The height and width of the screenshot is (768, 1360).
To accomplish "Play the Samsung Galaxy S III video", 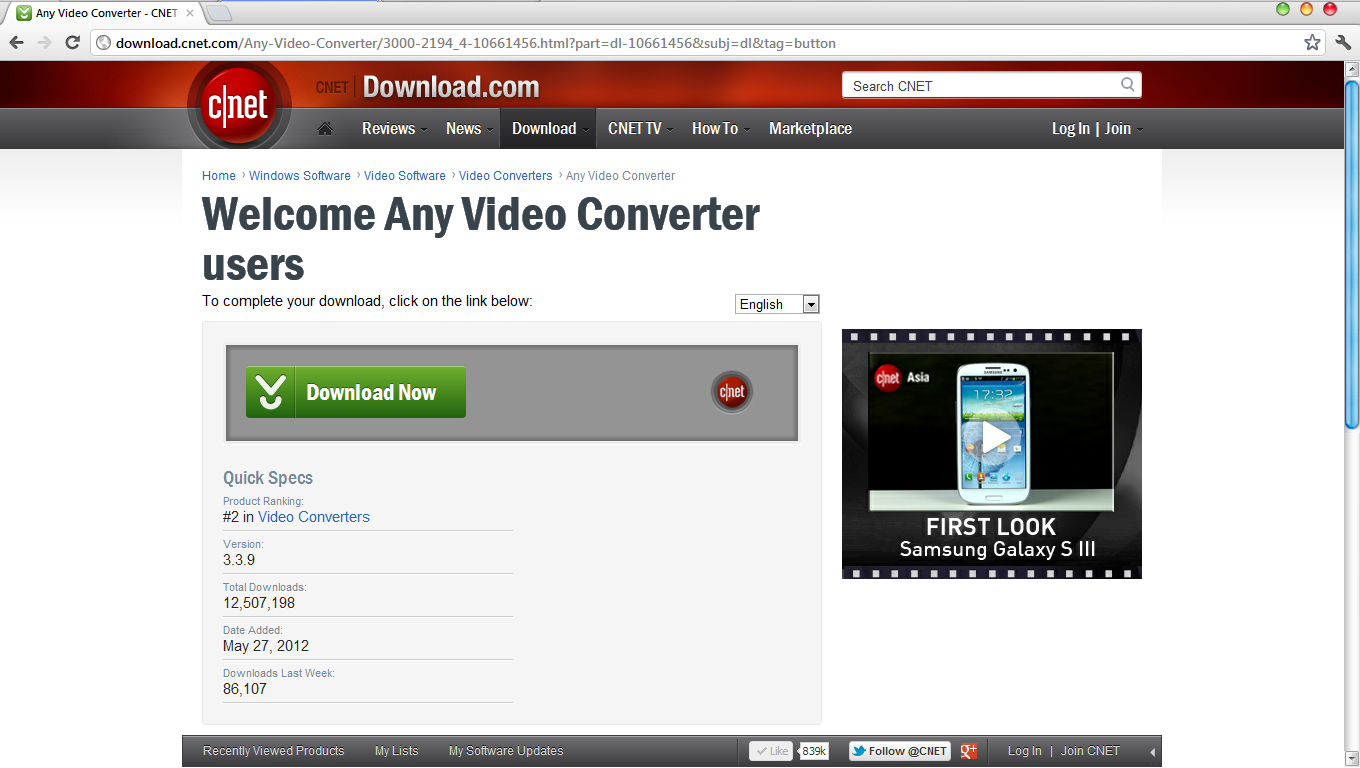I will 991,436.
